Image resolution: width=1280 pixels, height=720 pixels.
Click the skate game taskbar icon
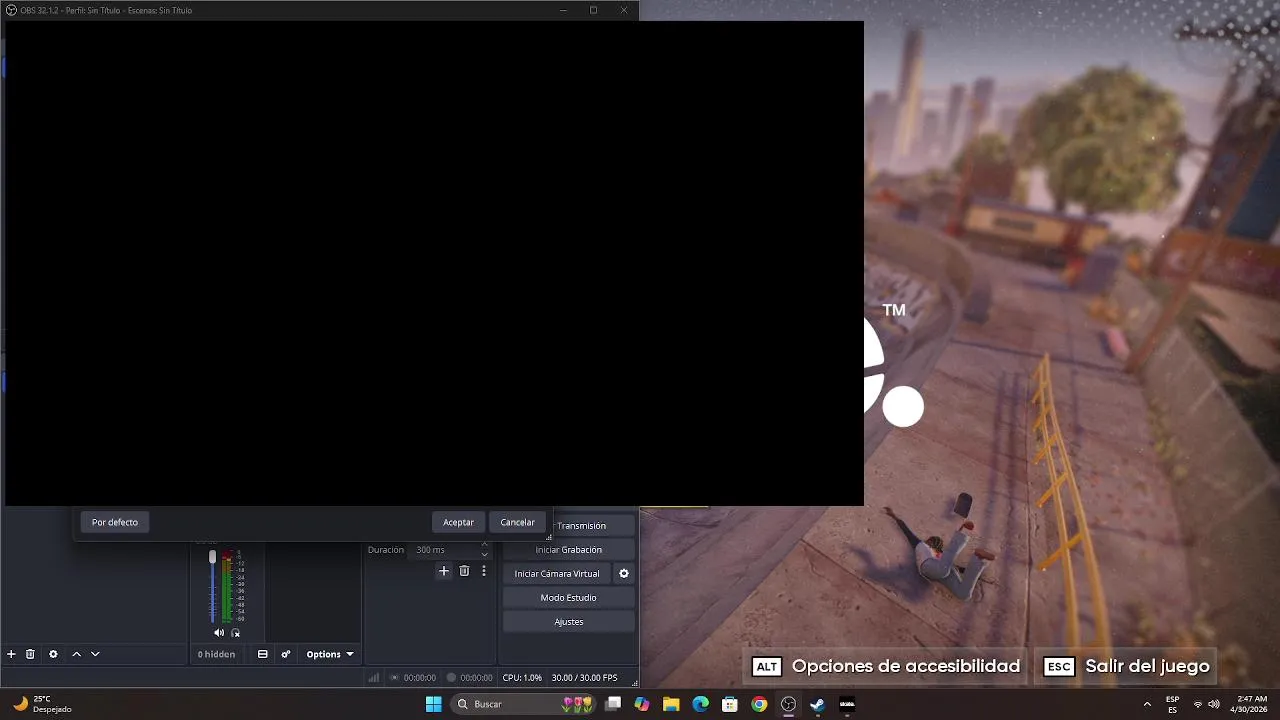coord(847,704)
